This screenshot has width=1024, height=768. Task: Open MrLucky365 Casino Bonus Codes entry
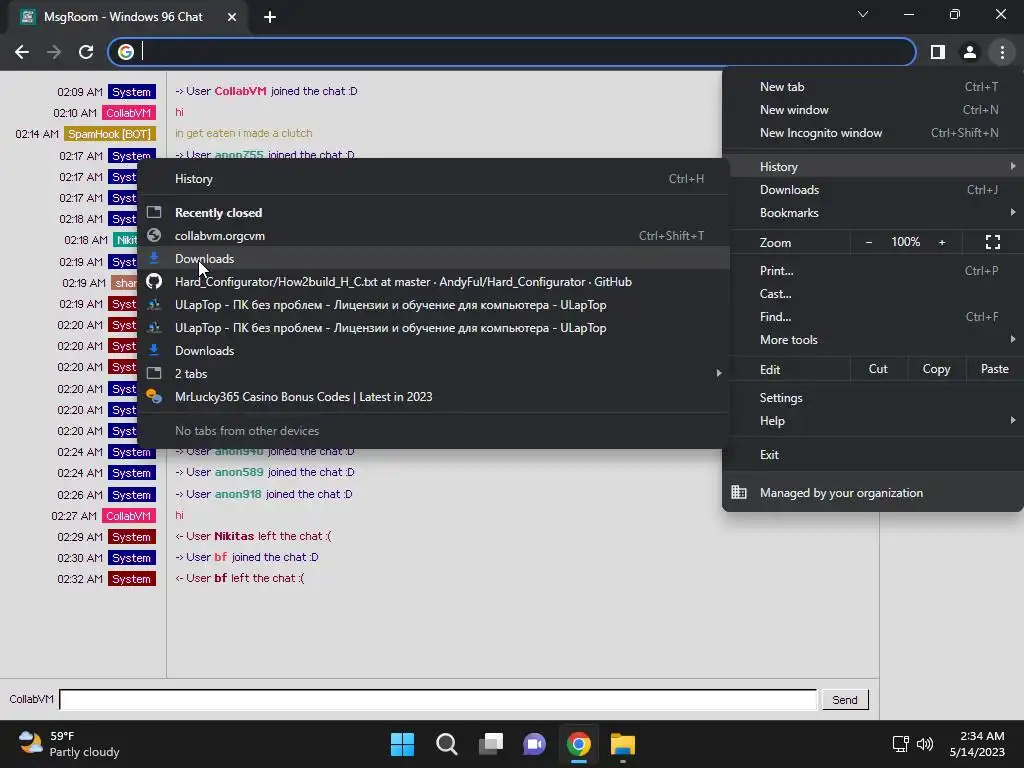click(x=434, y=396)
